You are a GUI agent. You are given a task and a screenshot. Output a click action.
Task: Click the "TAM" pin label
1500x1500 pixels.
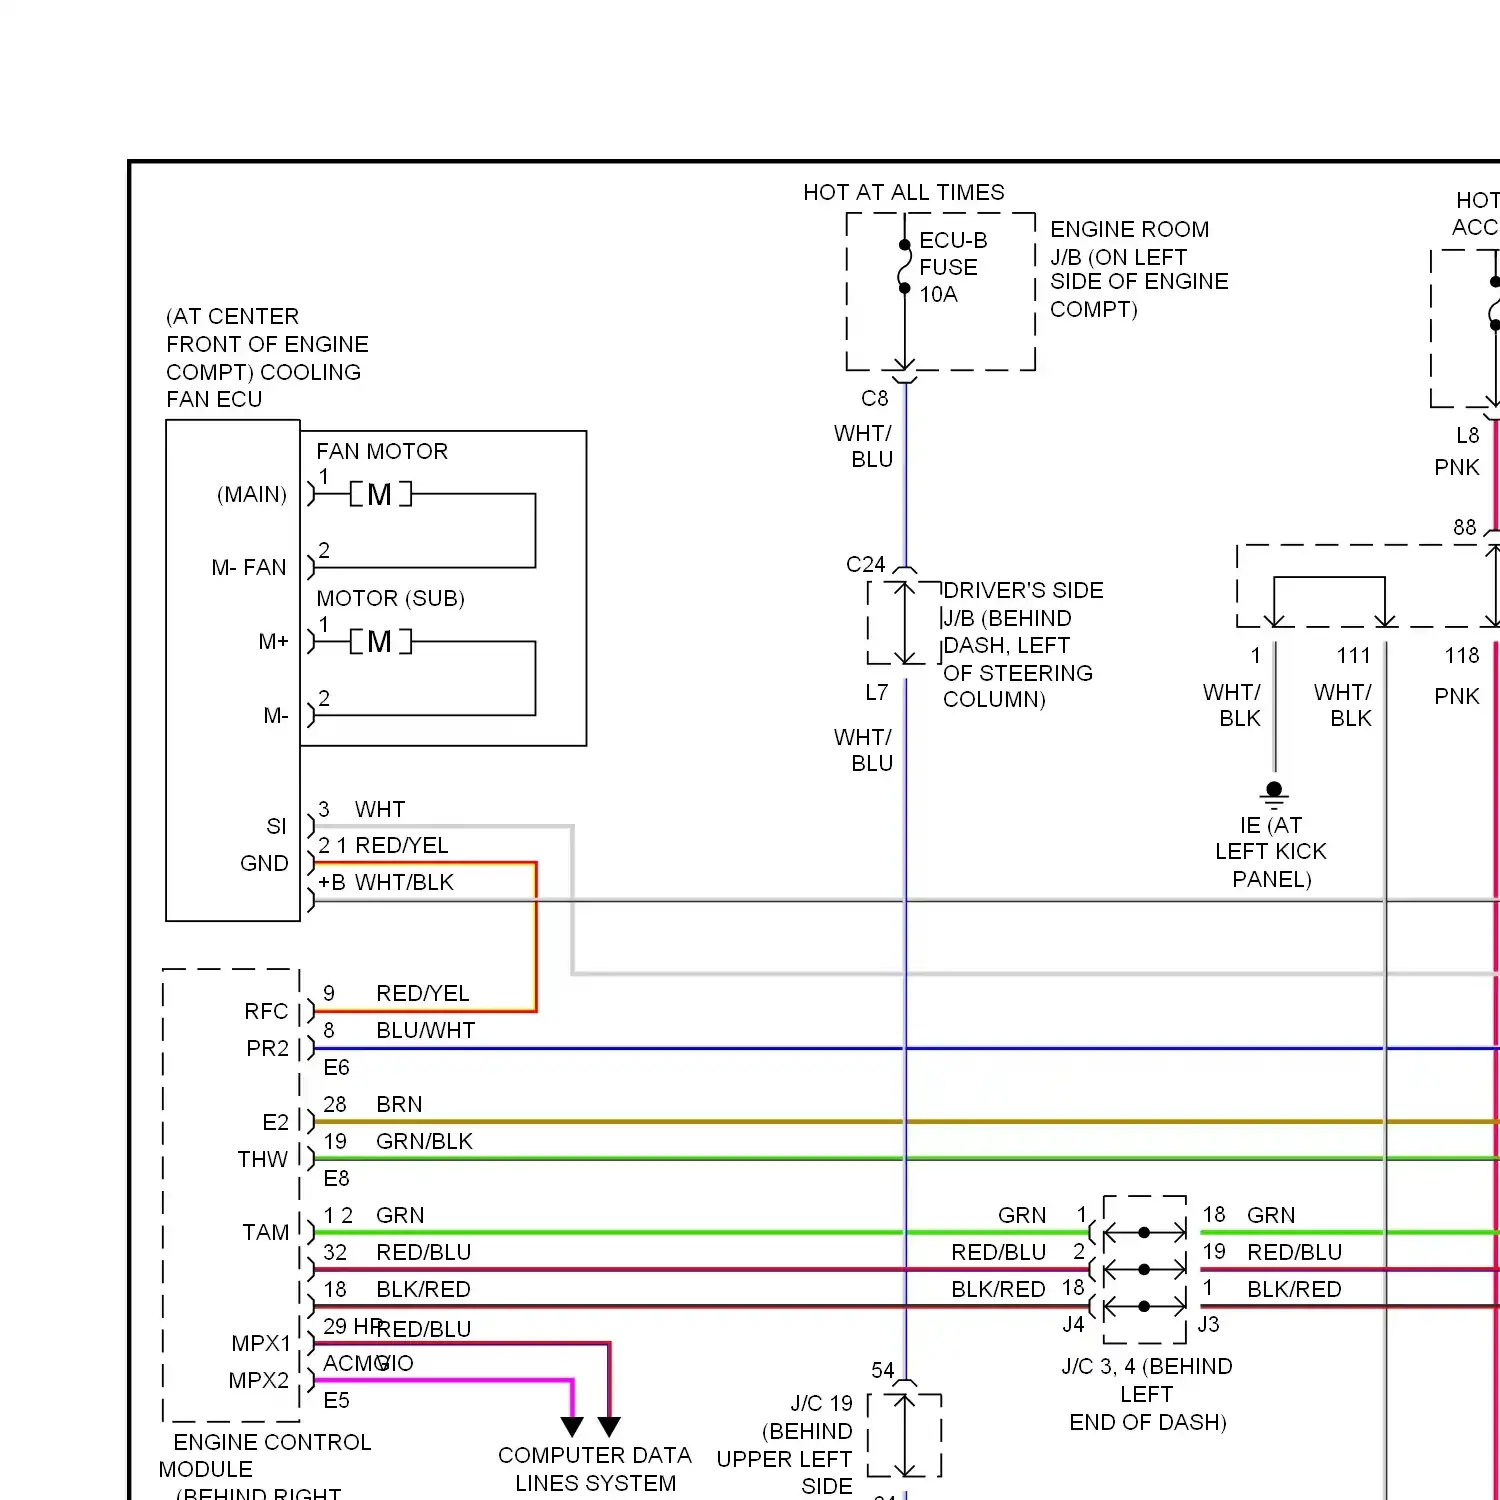(x=265, y=1232)
